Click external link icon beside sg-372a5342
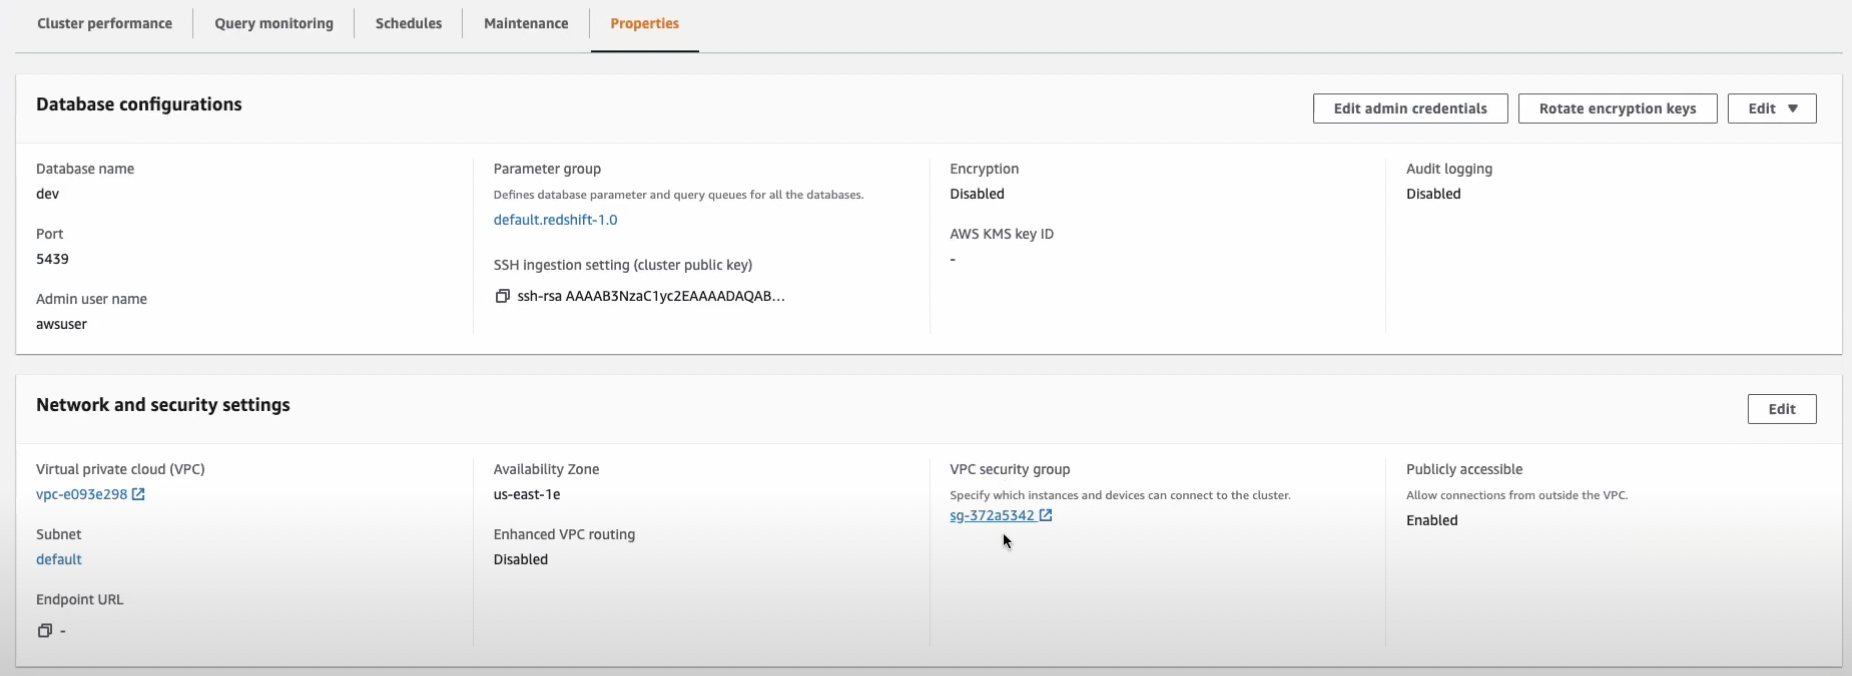 point(1046,515)
